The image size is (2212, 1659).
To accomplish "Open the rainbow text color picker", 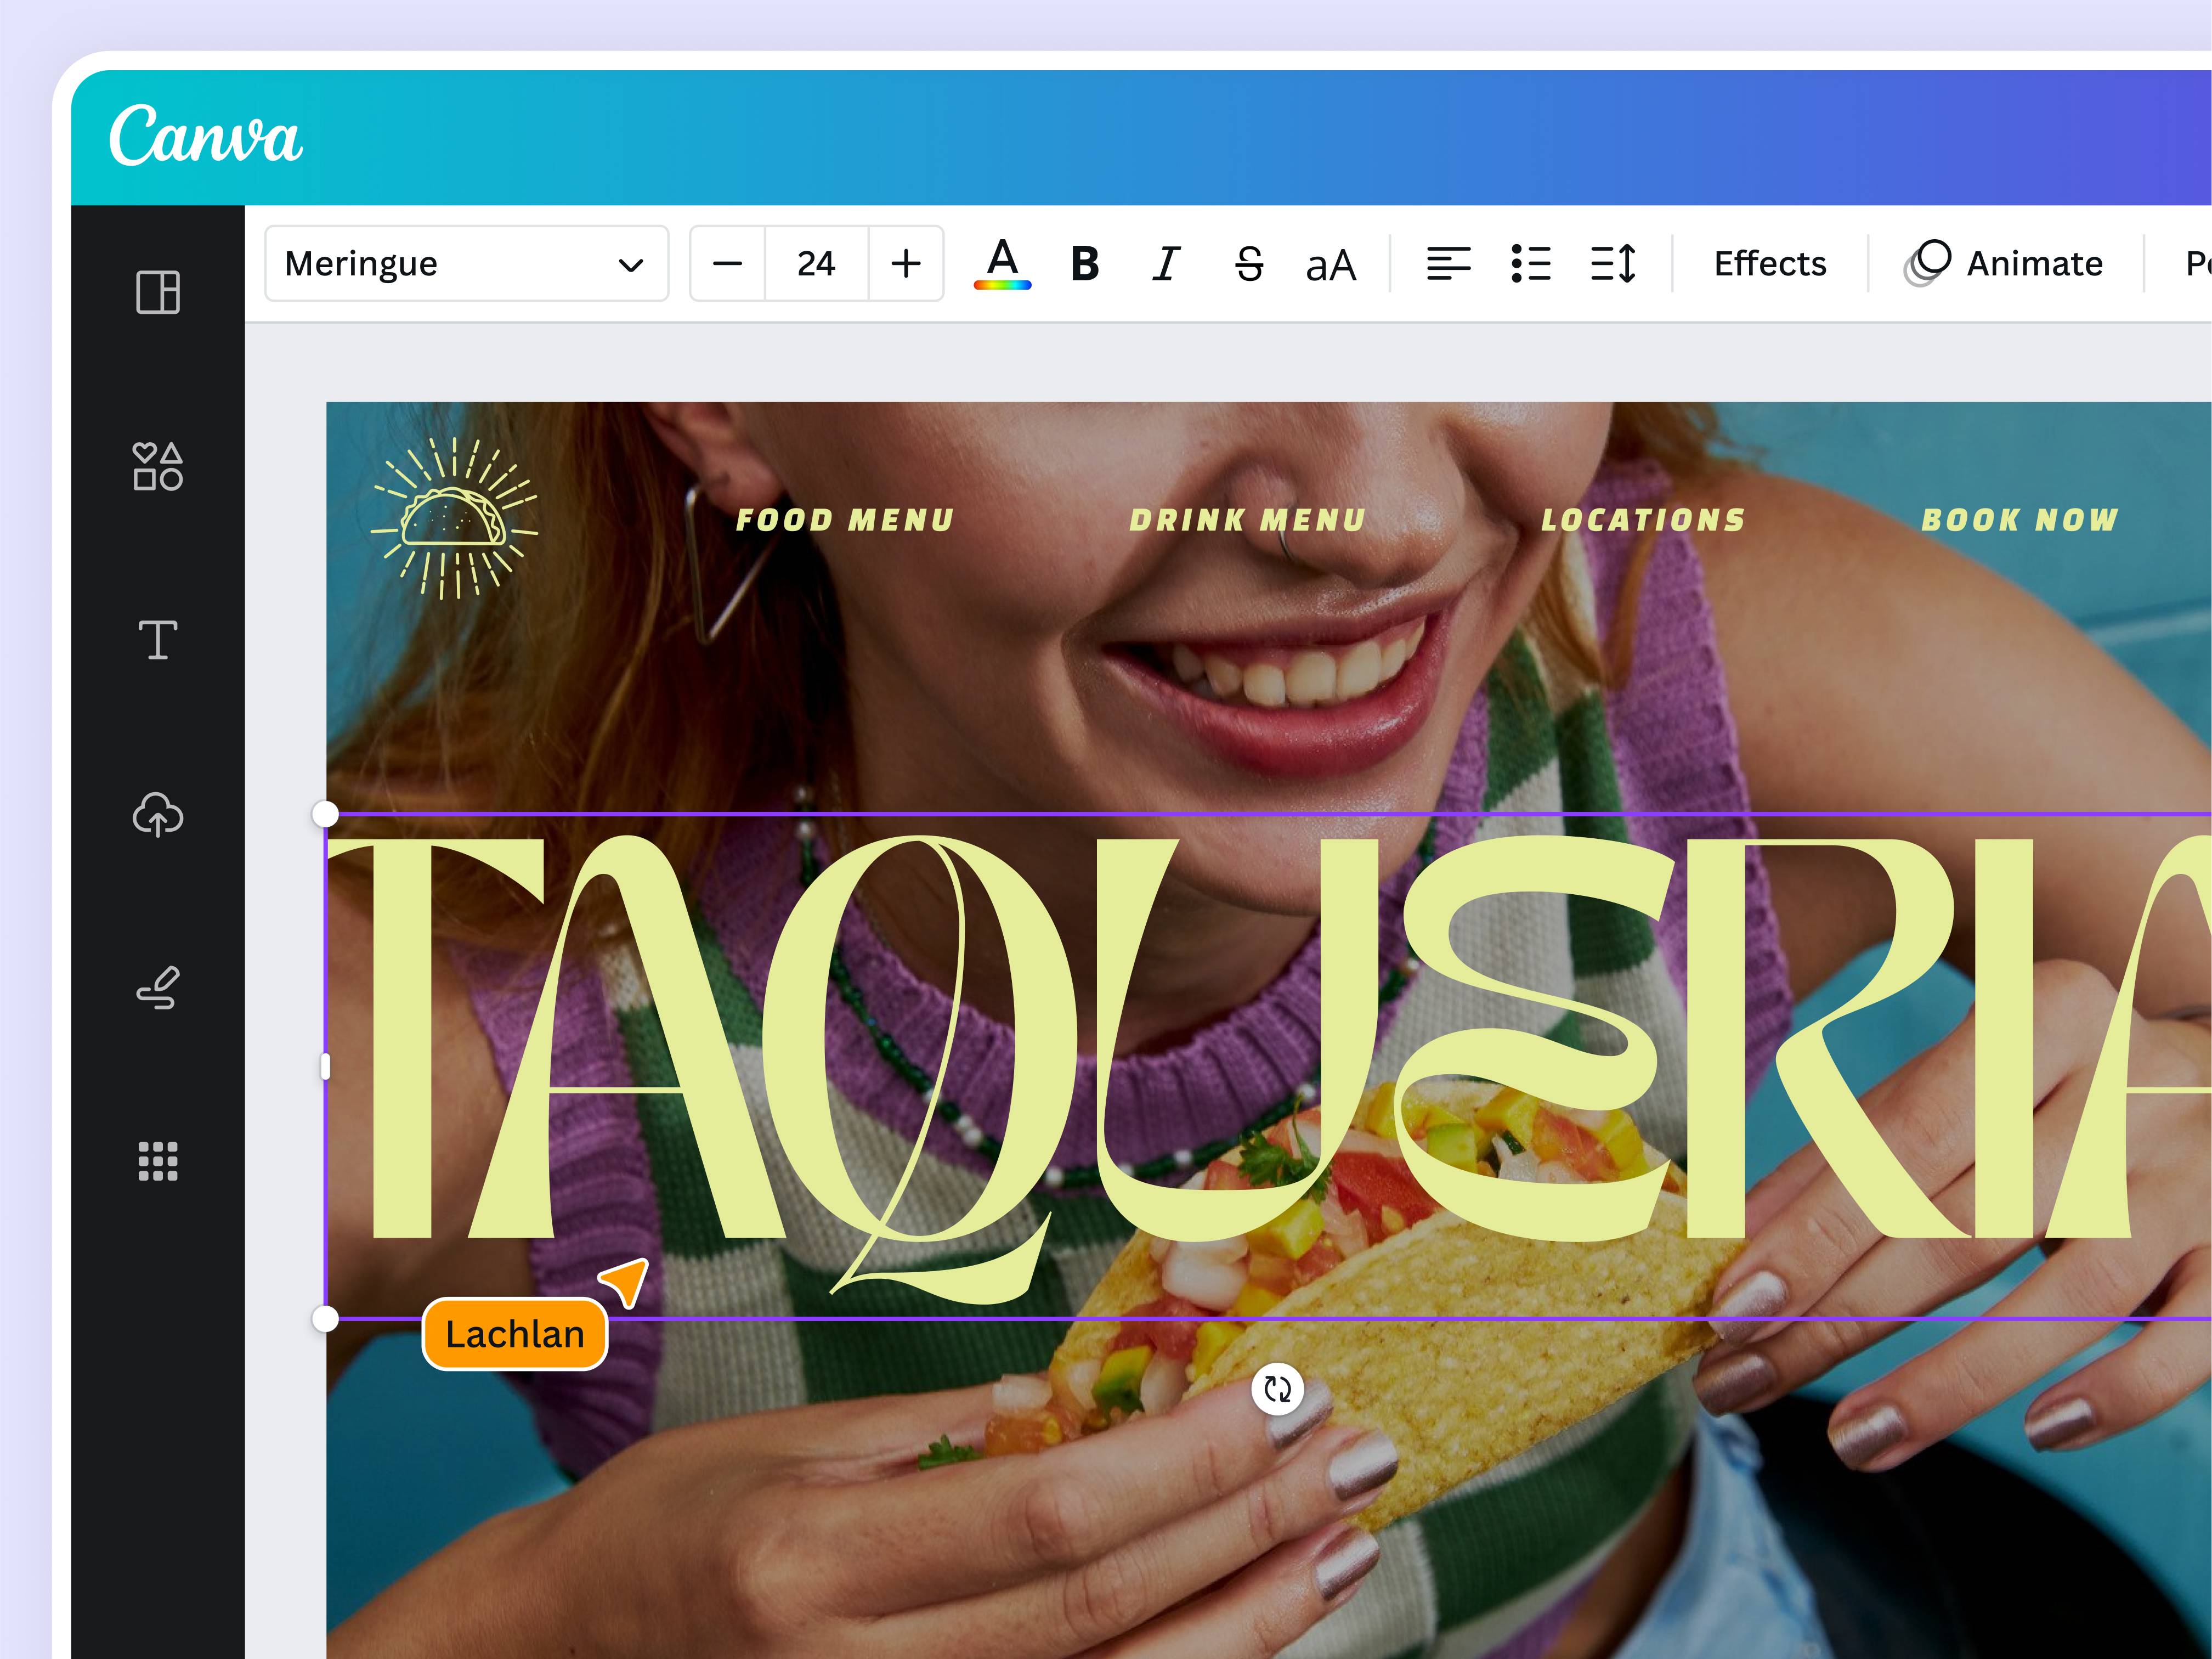I will click(x=1002, y=264).
